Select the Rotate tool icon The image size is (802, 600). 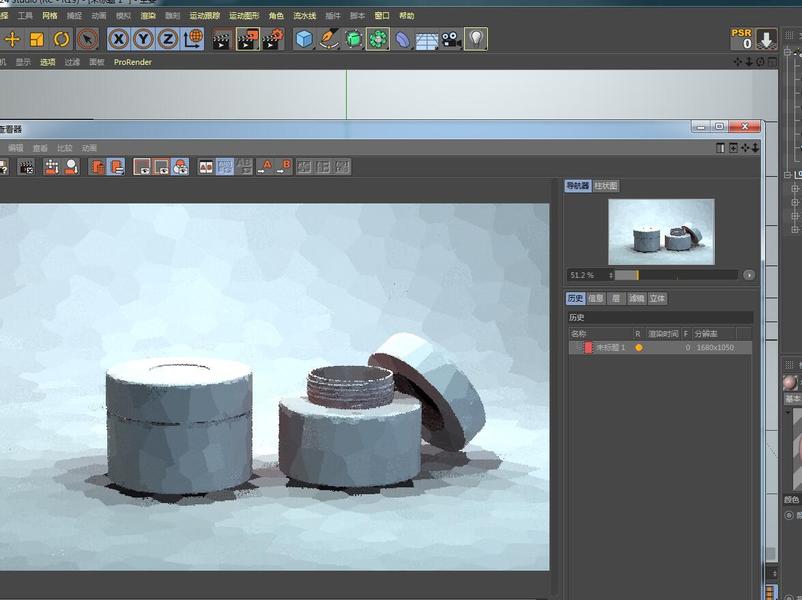pos(62,39)
